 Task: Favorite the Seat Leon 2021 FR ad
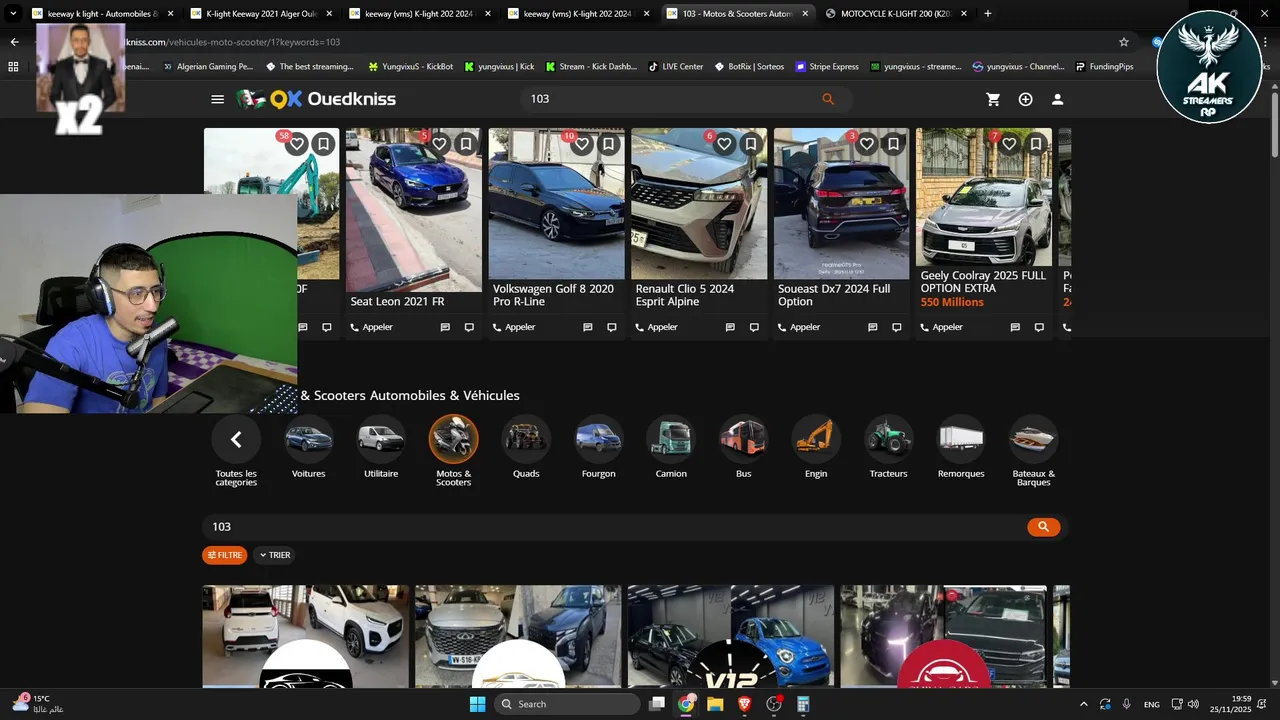[x=439, y=144]
